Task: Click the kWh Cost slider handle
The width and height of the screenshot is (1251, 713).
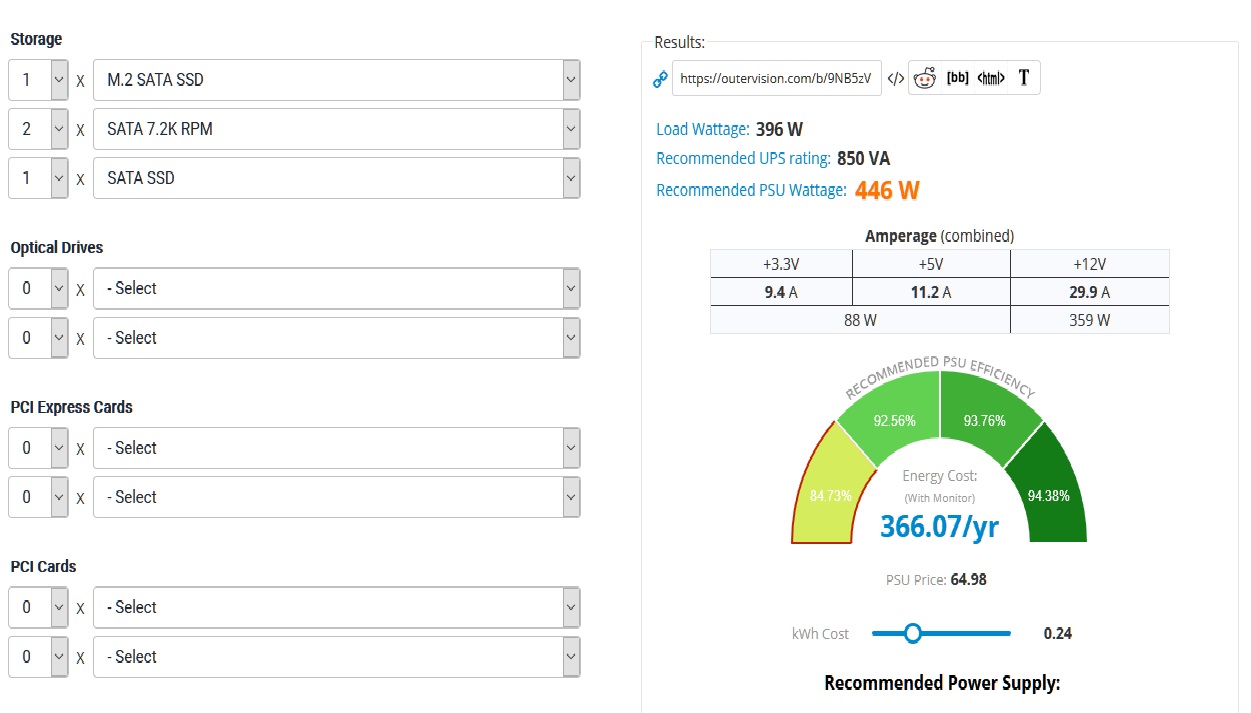Action: (x=912, y=633)
